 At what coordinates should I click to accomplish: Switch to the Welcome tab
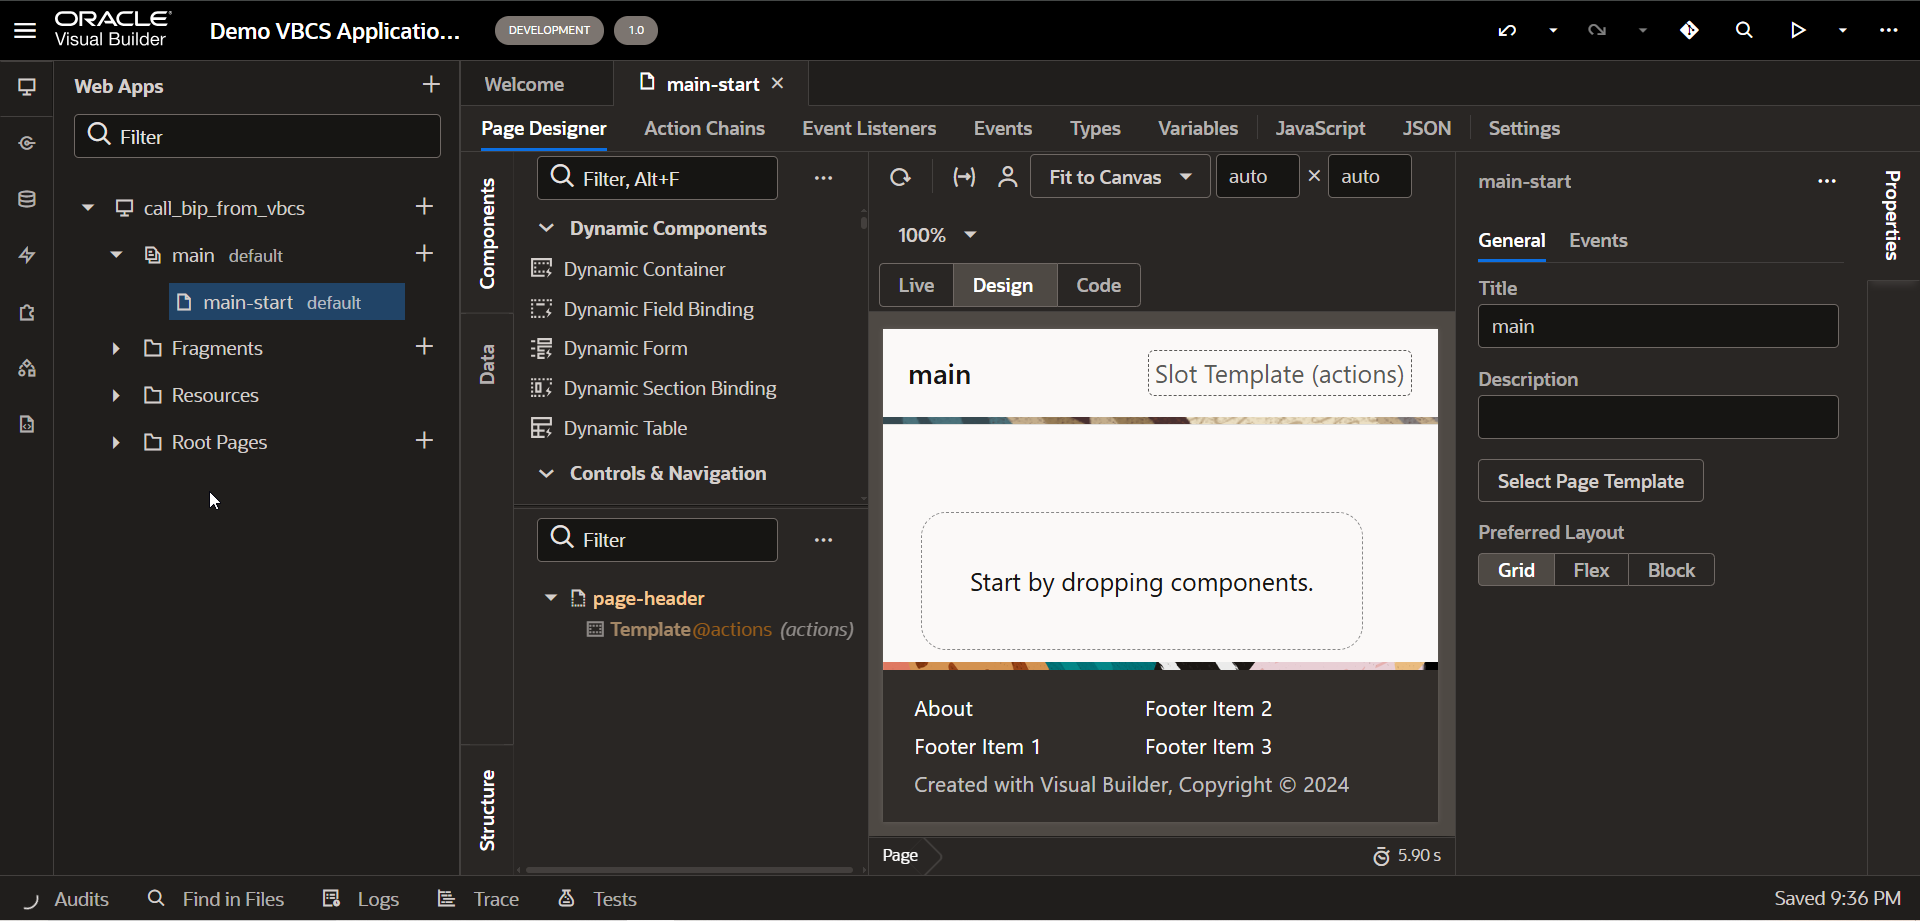(x=524, y=84)
